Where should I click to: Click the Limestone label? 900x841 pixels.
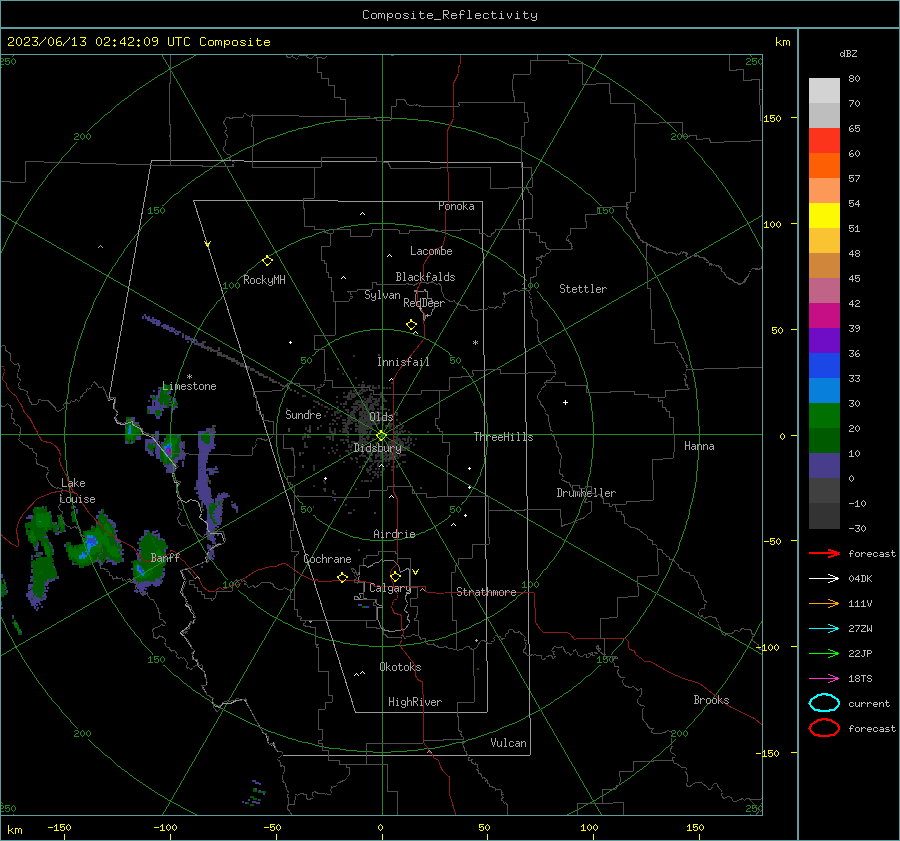tap(189, 386)
